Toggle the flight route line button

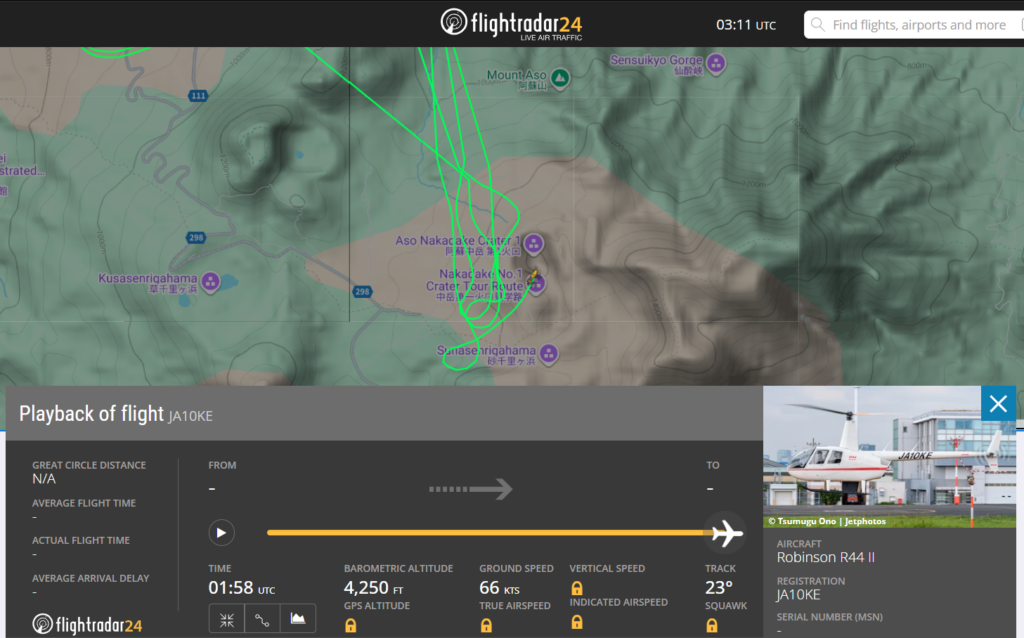[263, 619]
